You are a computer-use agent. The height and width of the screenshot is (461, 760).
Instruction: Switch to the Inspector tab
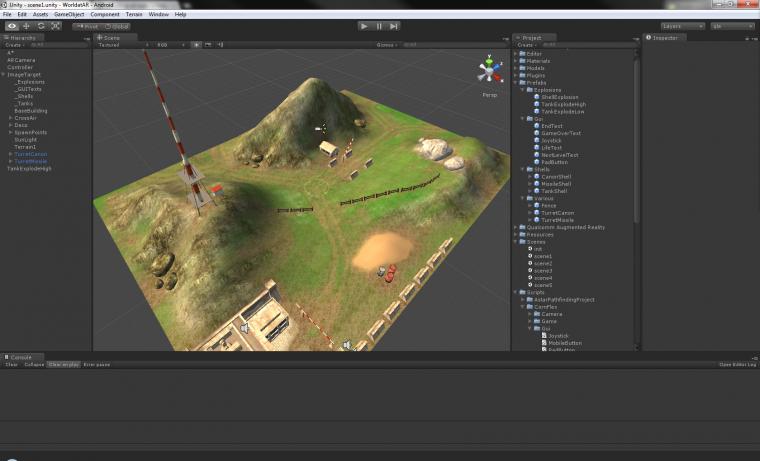[662, 38]
